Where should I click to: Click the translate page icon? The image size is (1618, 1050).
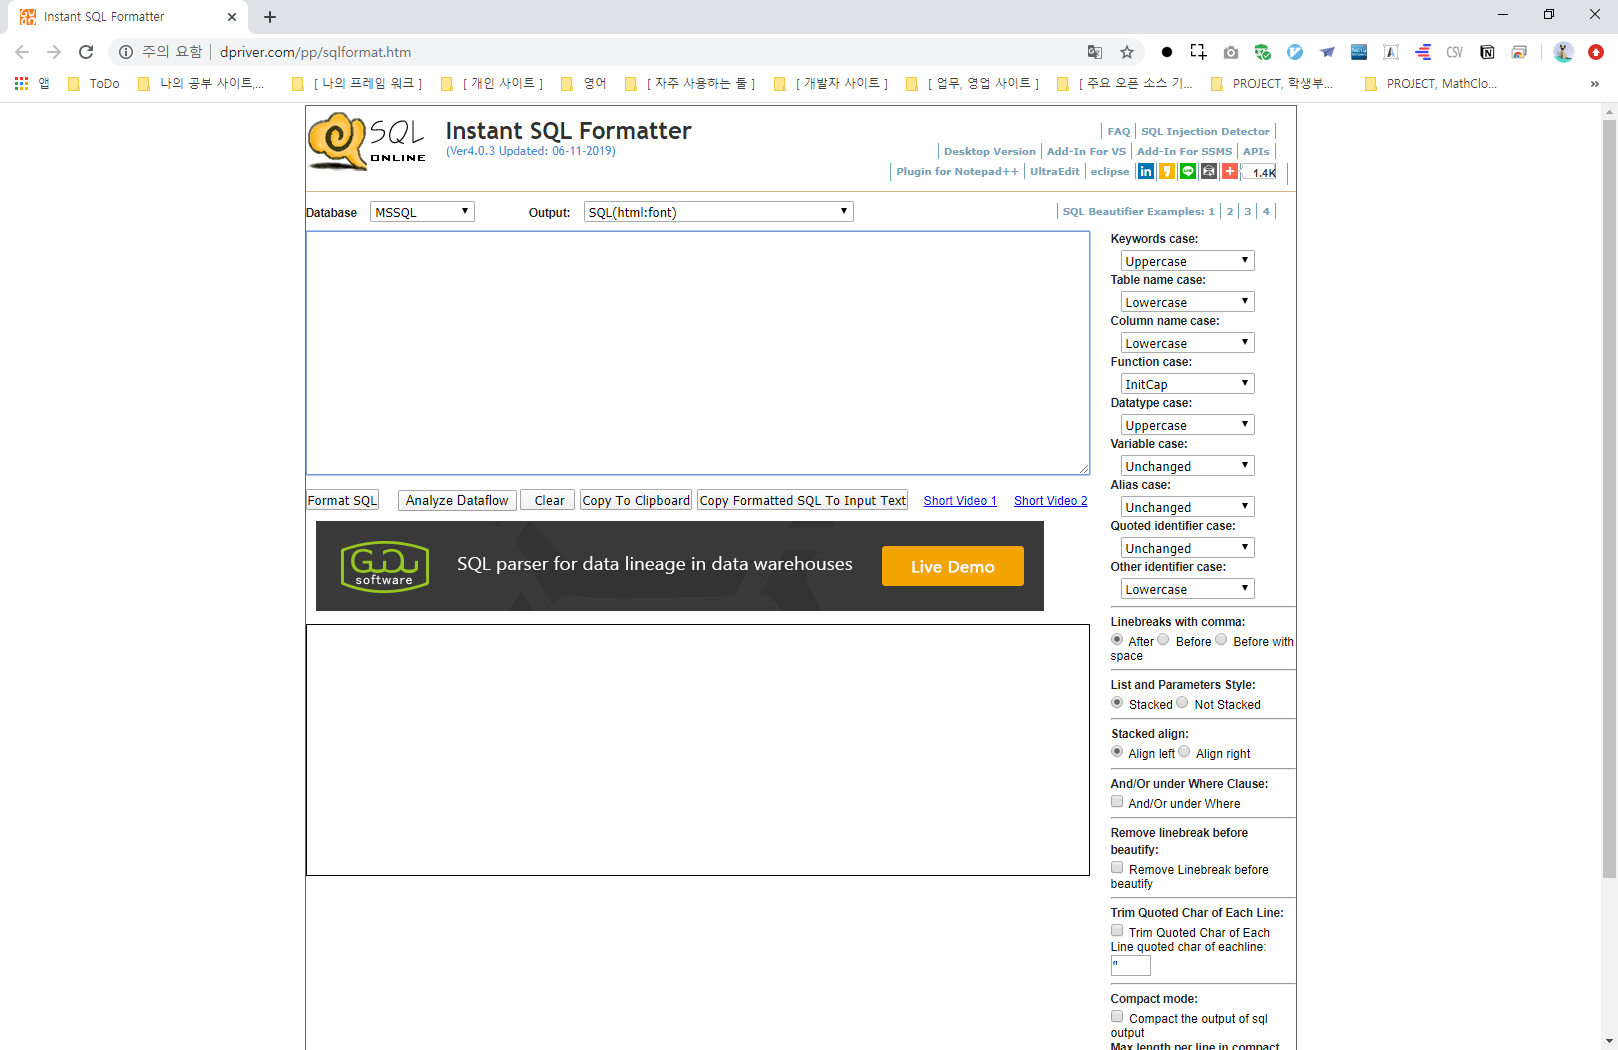(1095, 52)
